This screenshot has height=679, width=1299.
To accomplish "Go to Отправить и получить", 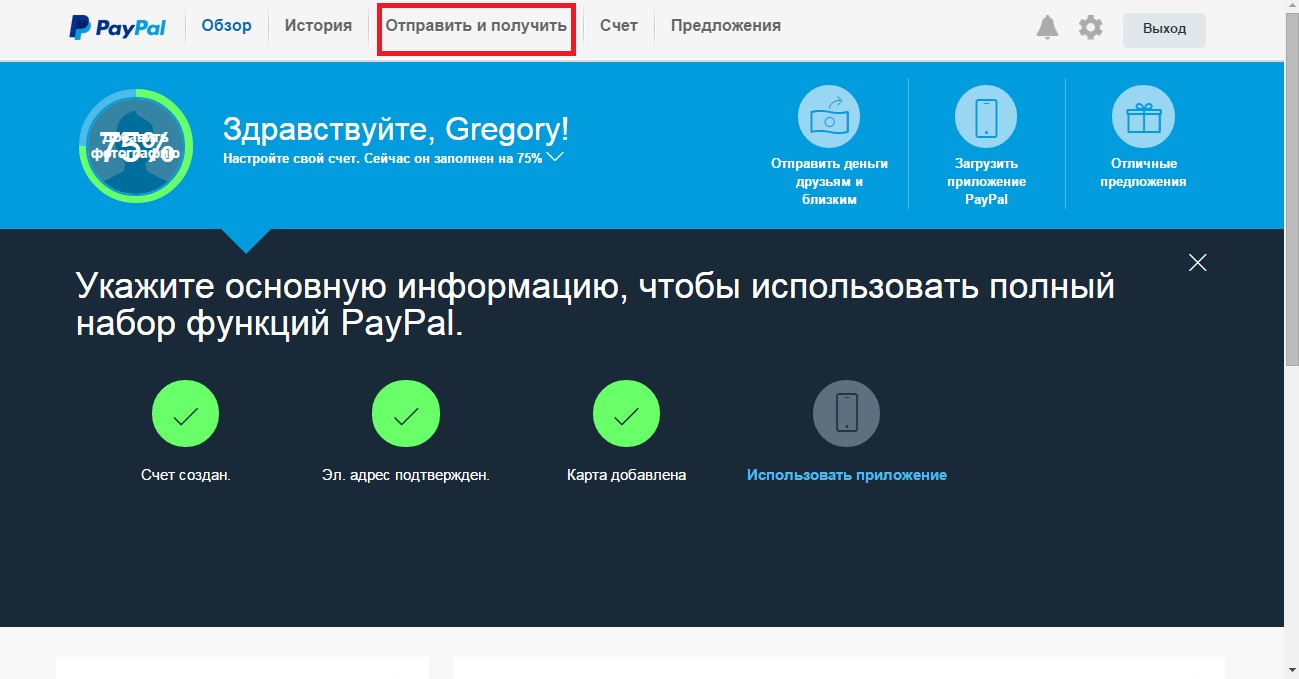I will click(x=476, y=27).
